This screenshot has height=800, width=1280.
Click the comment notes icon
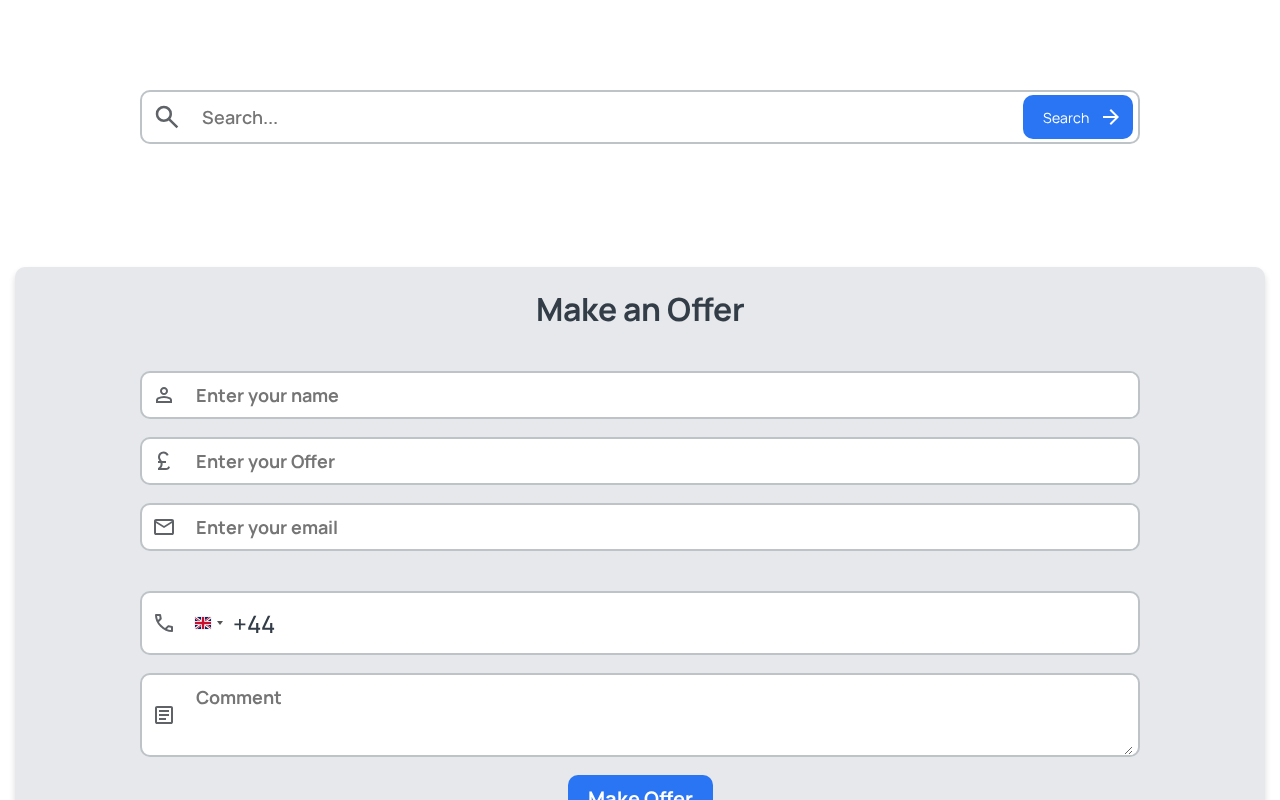tap(164, 715)
